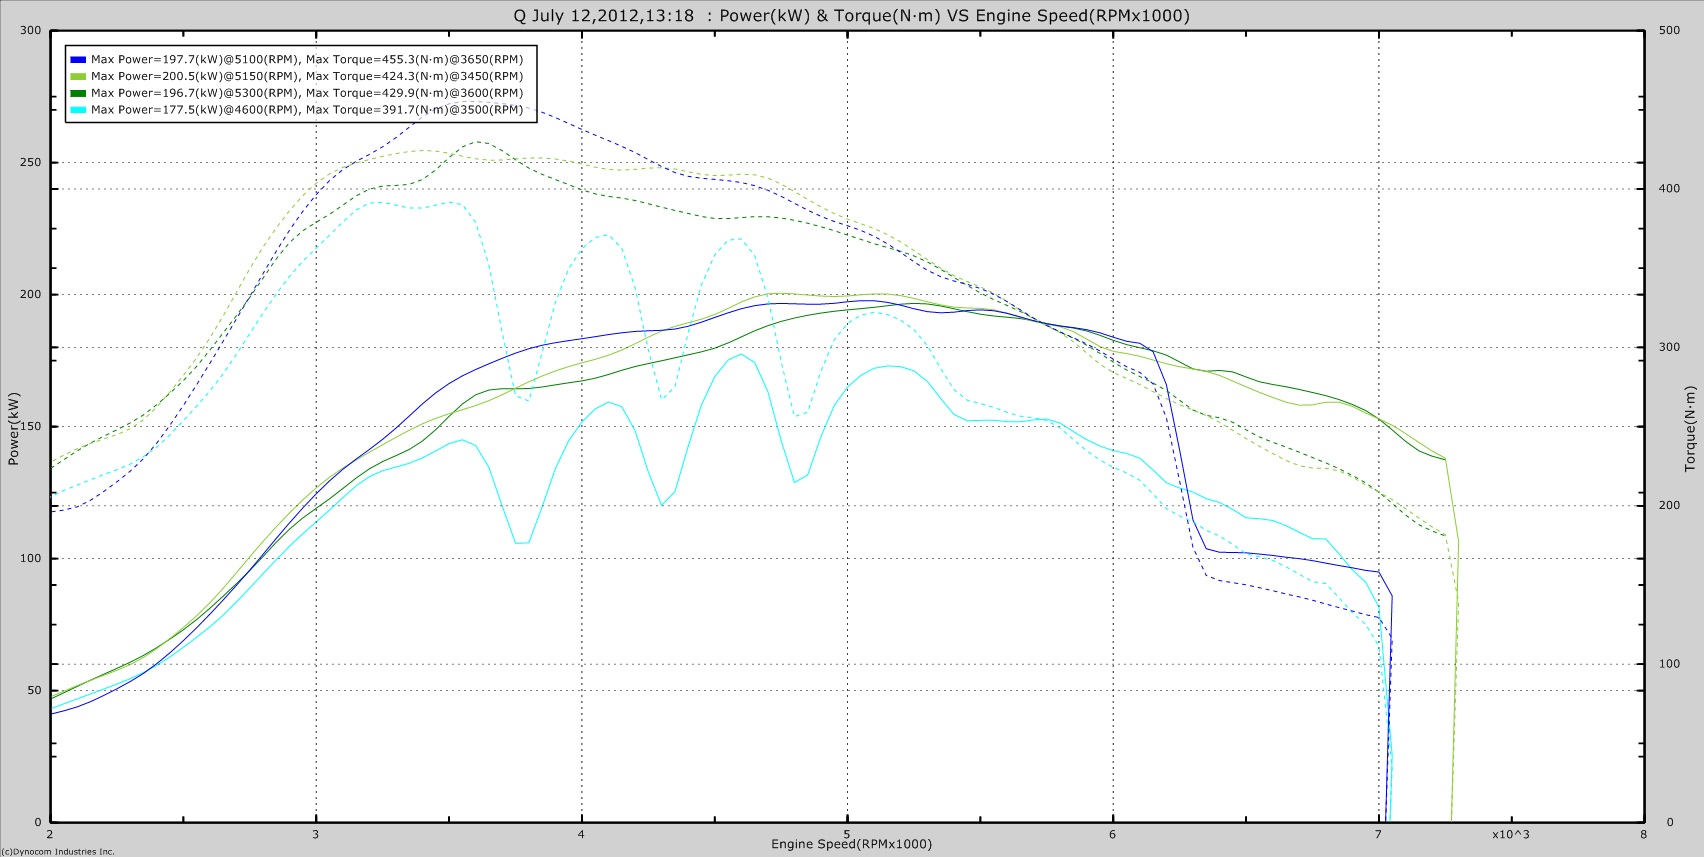The image size is (1704, 857).
Task: Select legend entry with Max Power=200.5(kW)
Action: pos(307,76)
